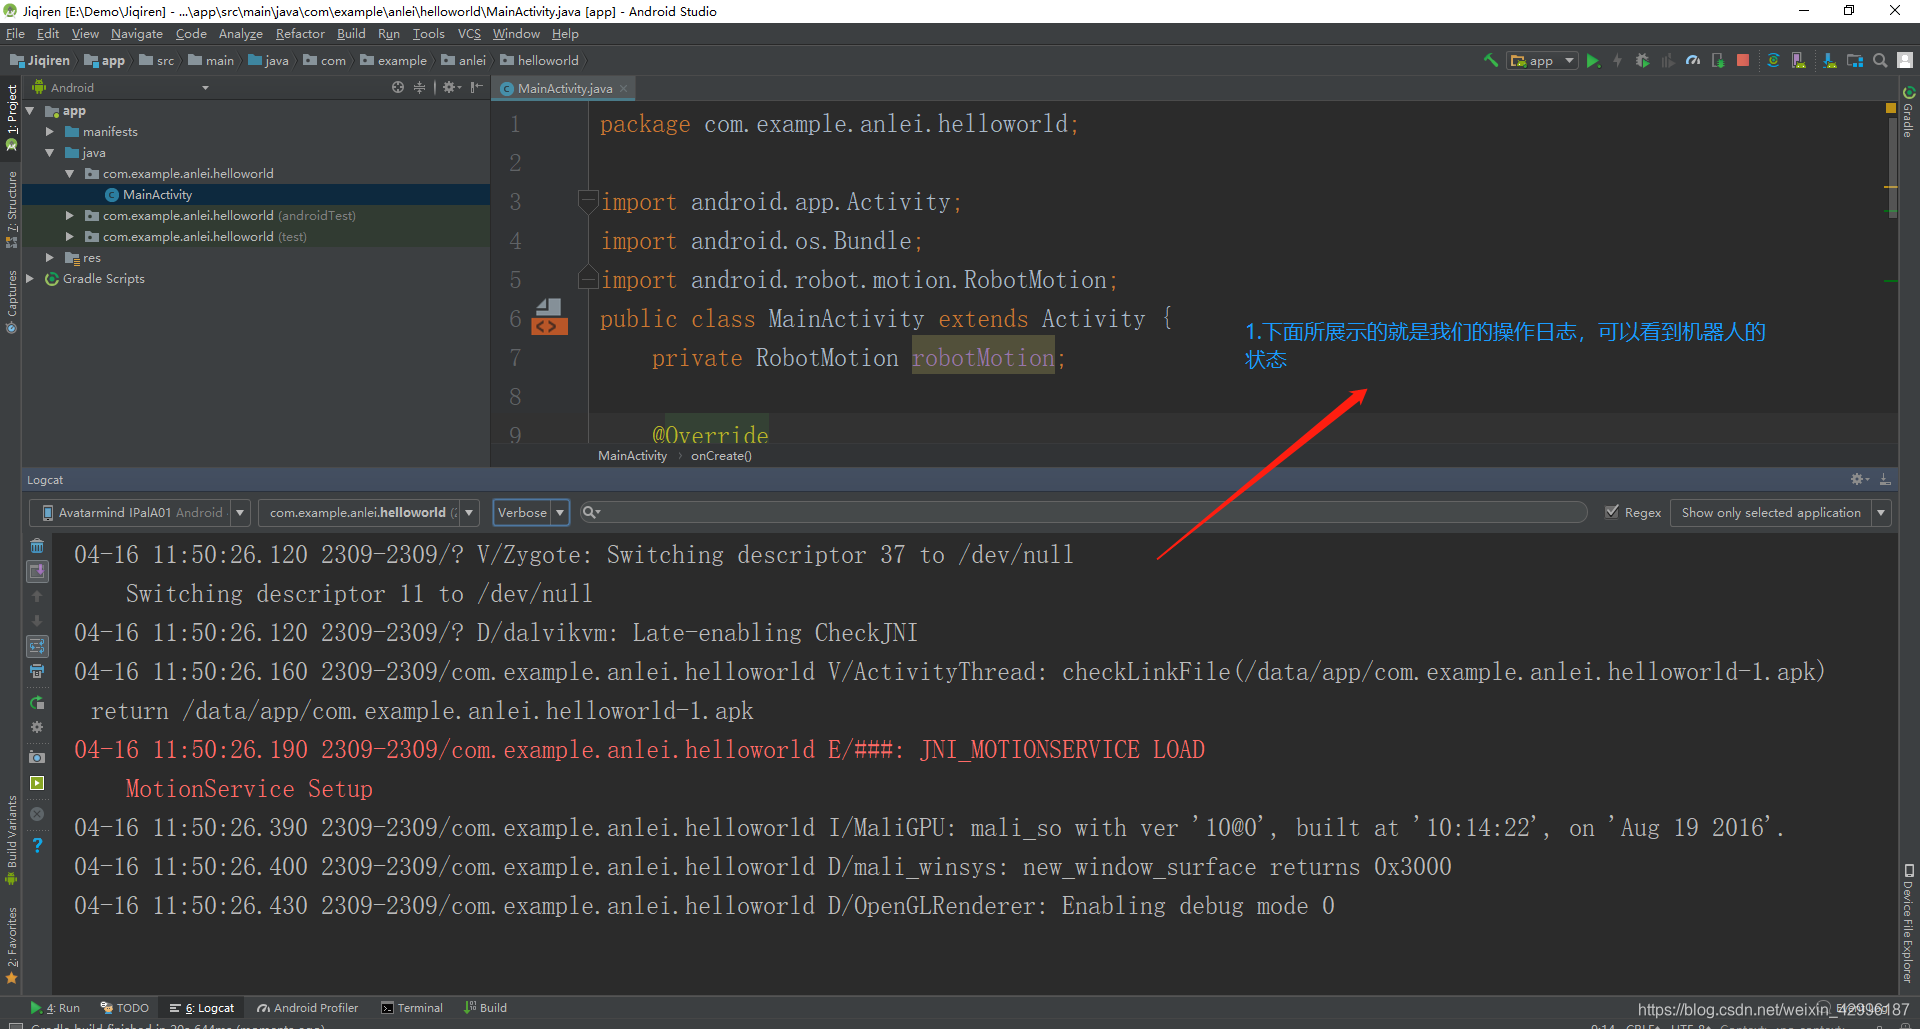Open the AVD Manager icon
1920x1029 pixels.
tap(1798, 60)
